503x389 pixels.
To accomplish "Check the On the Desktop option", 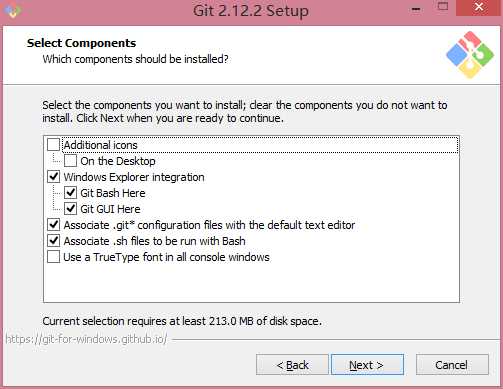I will 70,161.
